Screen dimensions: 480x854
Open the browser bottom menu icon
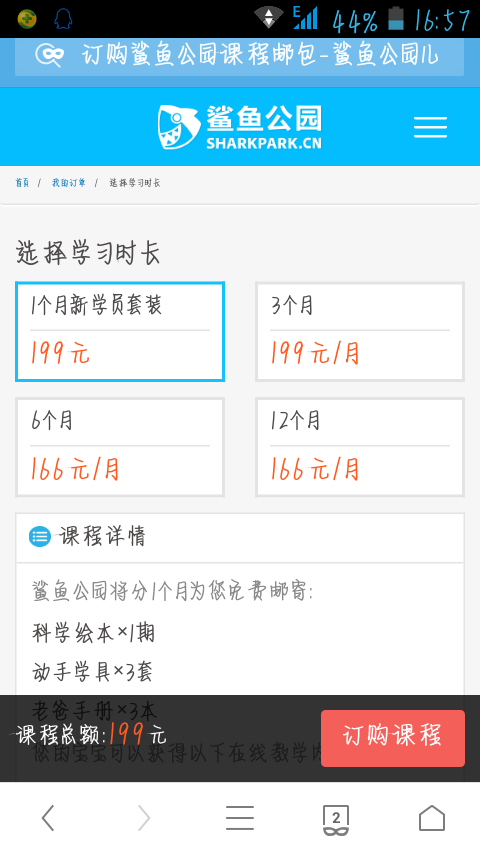(240, 818)
